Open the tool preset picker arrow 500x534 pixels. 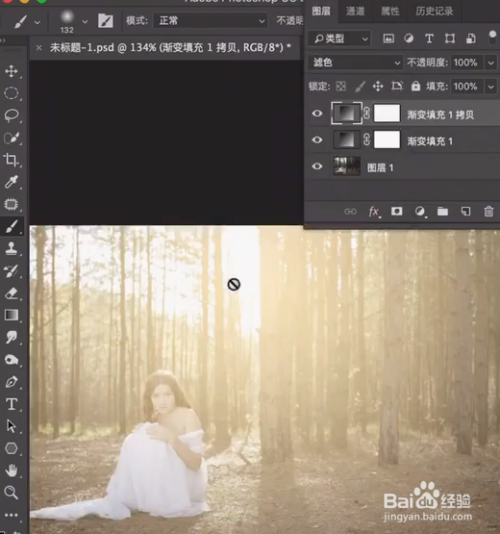tap(37, 22)
